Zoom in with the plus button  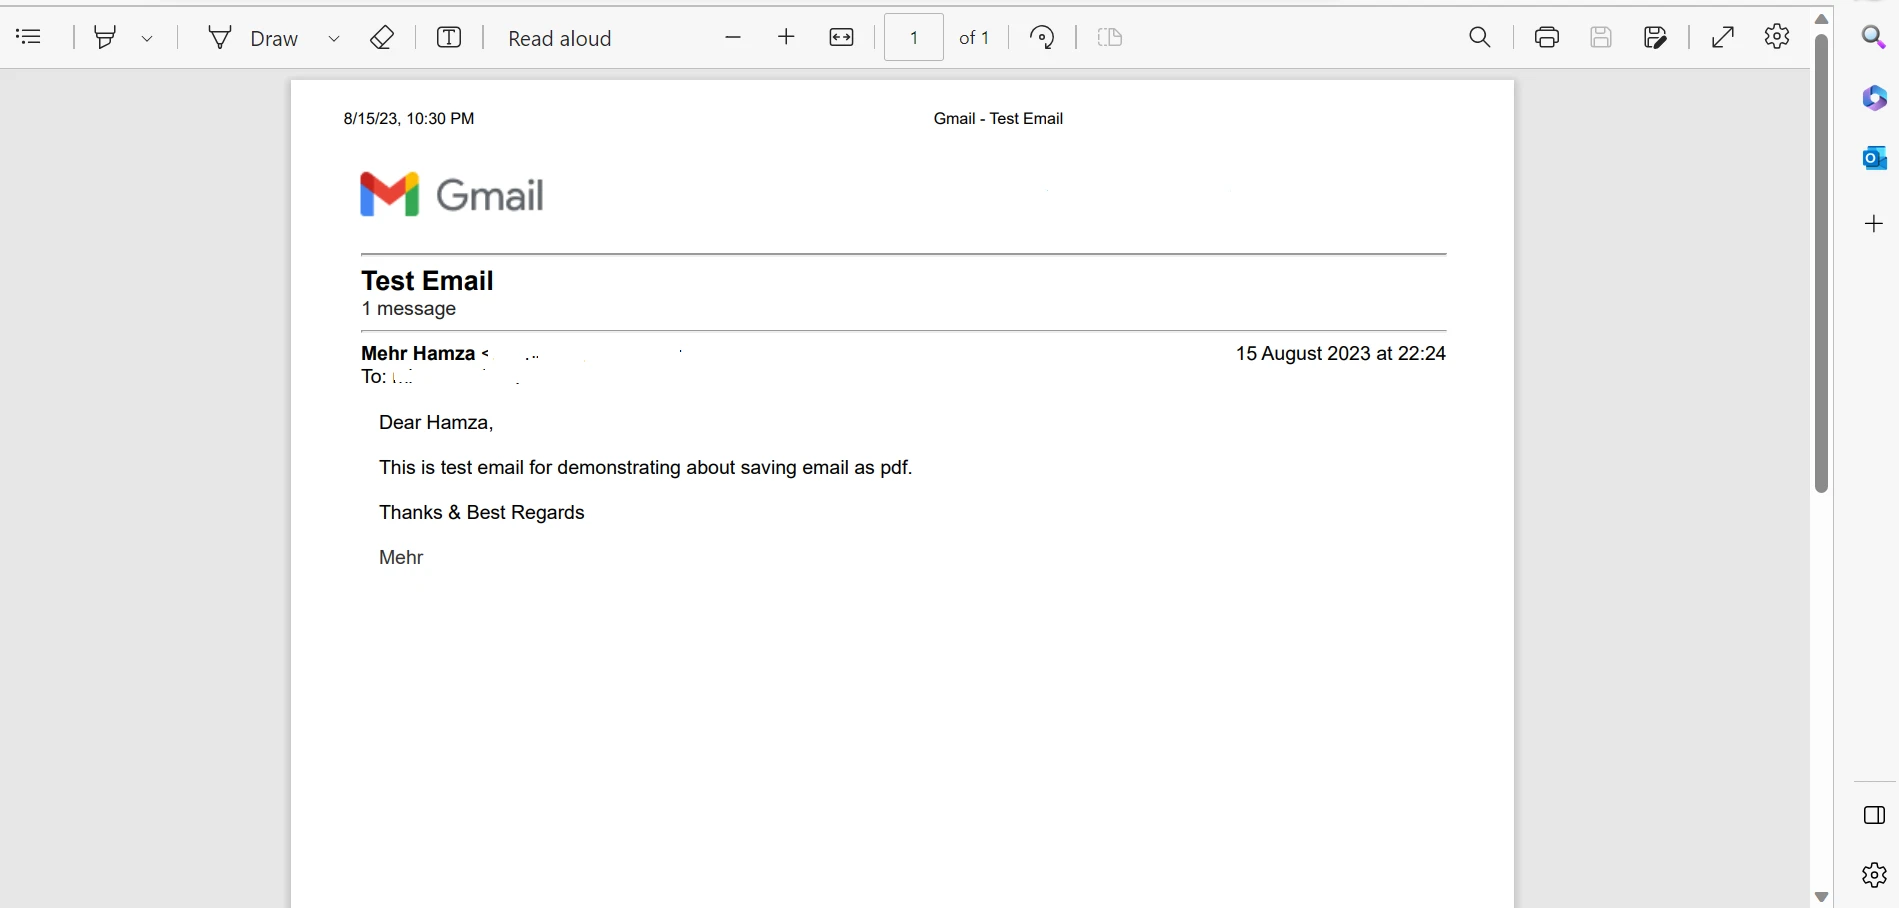click(787, 37)
